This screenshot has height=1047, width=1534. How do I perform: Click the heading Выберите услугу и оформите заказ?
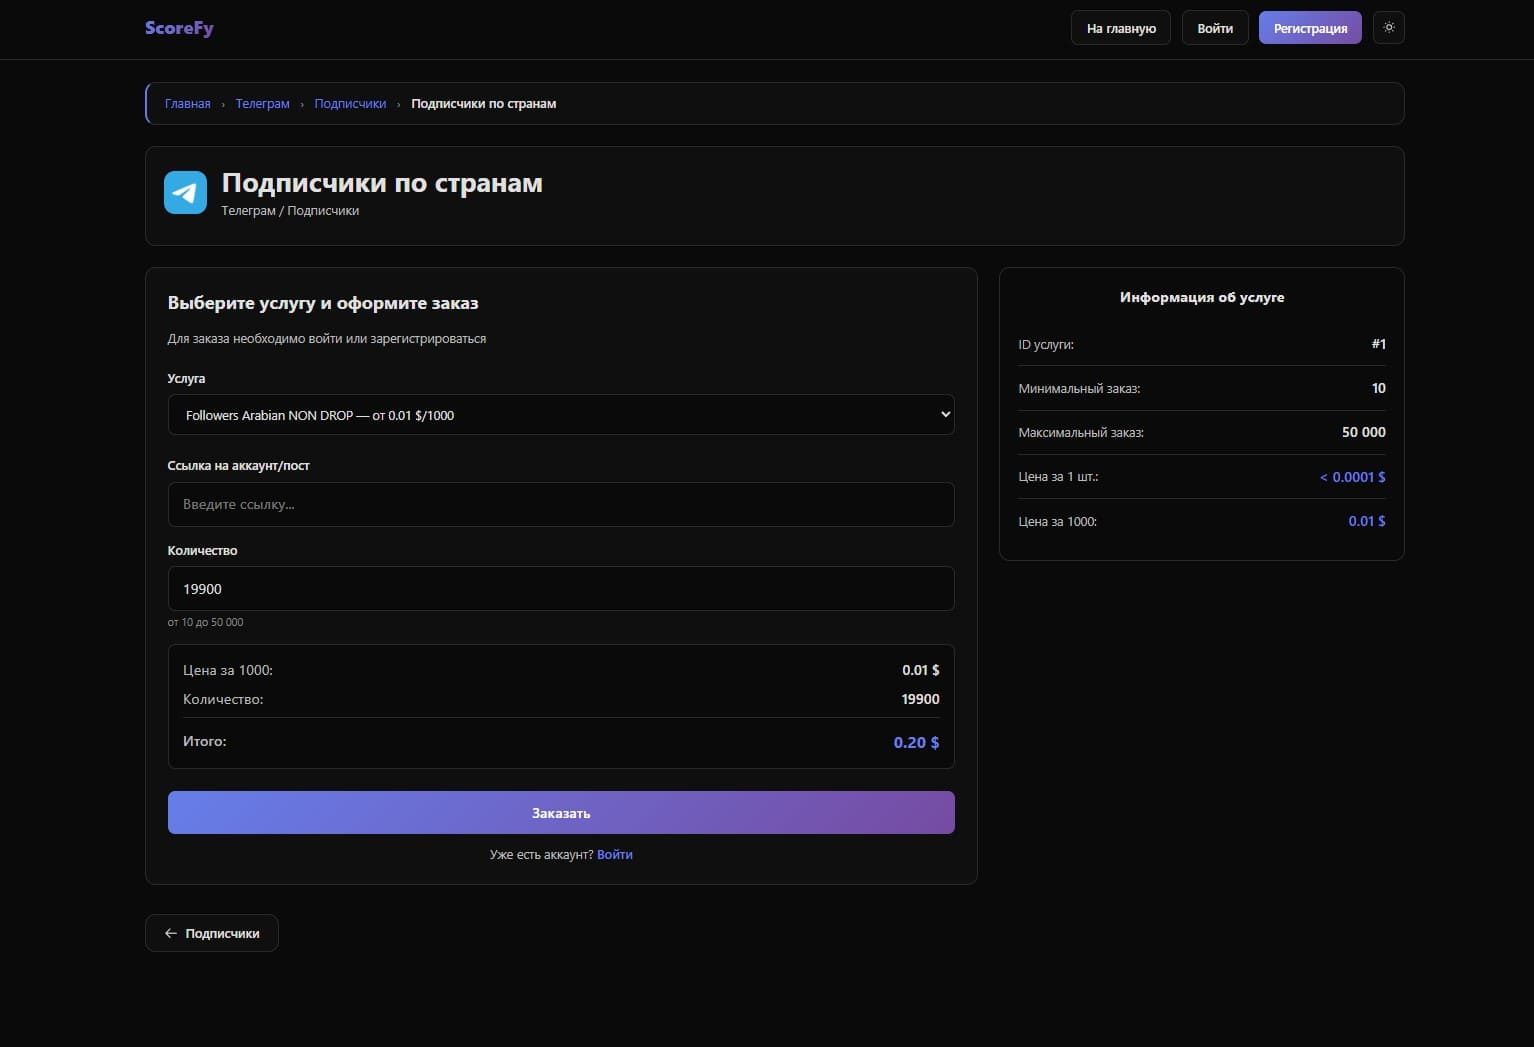pos(323,303)
